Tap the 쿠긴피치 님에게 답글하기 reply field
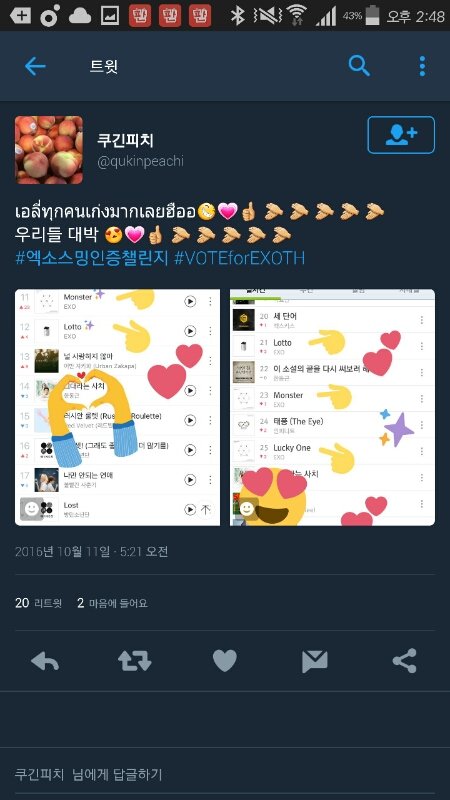The width and height of the screenshot is (450, 800). tap(225, 774)
